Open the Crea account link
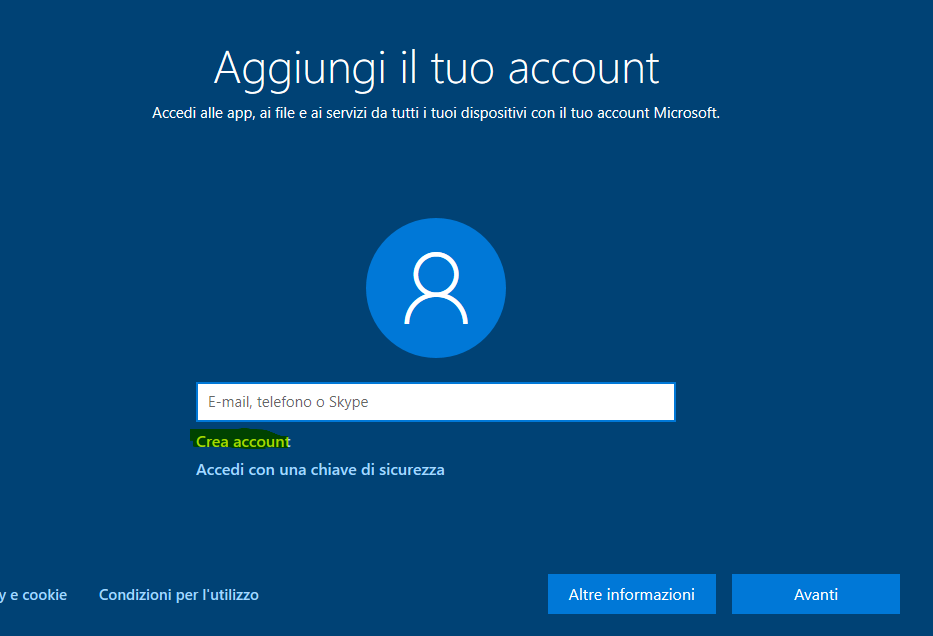The width and height of the screenshot is (933, 636). tap(243, 441)
